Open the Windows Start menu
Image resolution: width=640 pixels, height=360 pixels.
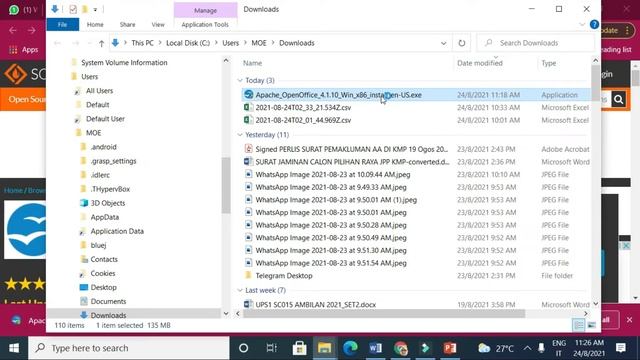(14, 348)
